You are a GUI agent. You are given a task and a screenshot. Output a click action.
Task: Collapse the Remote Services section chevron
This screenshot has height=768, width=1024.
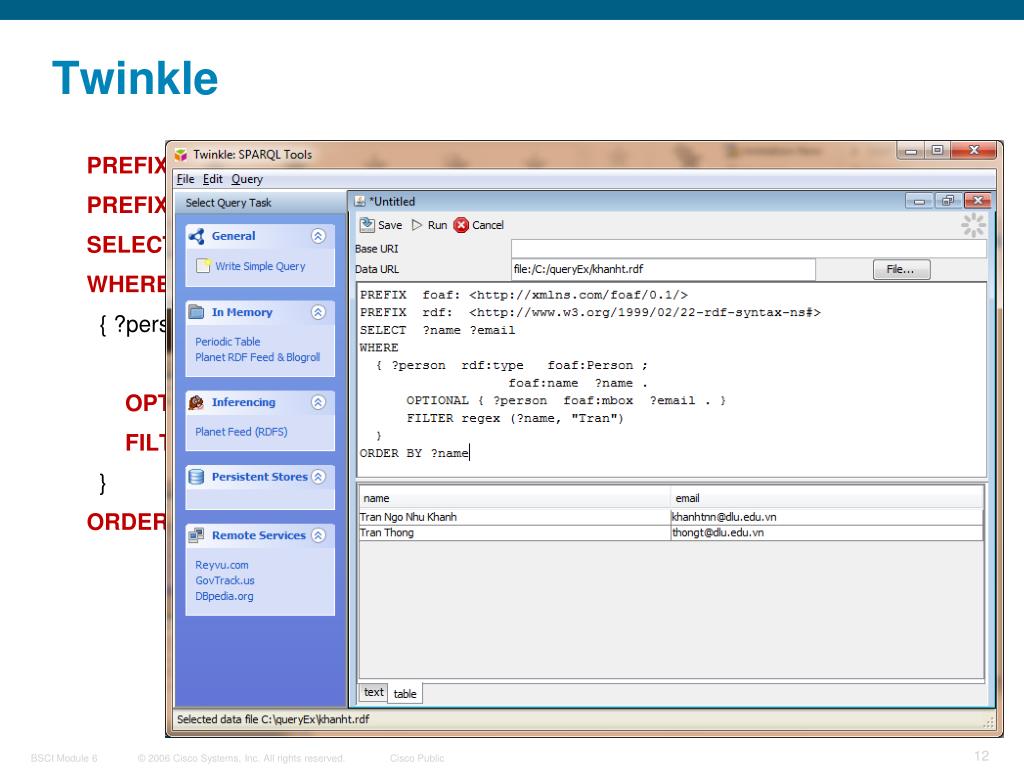click(x=318, y=535)
